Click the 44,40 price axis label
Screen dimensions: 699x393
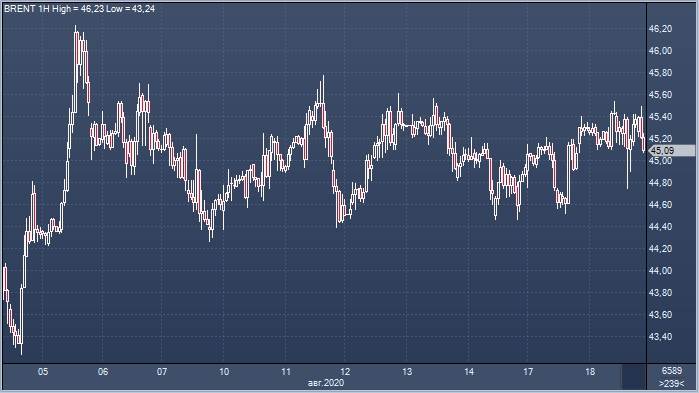tap(660, 227)
